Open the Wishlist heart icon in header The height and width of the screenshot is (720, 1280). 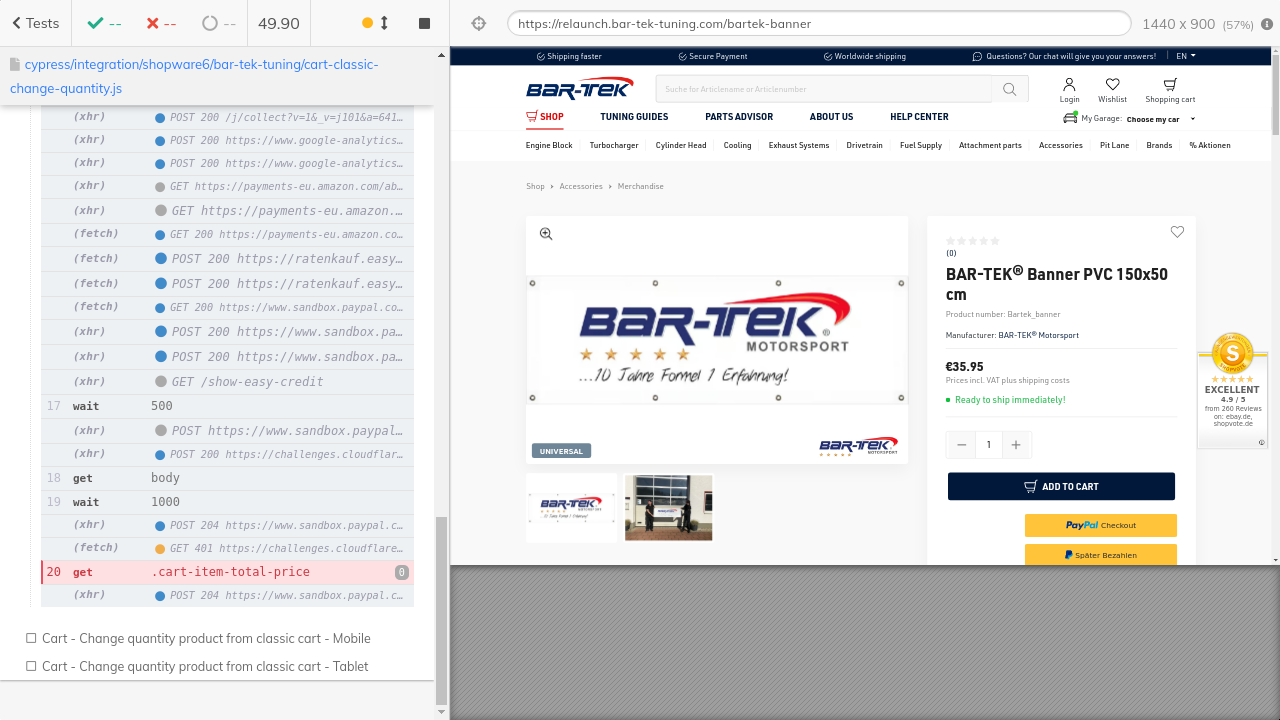[x=1112, y=86]
